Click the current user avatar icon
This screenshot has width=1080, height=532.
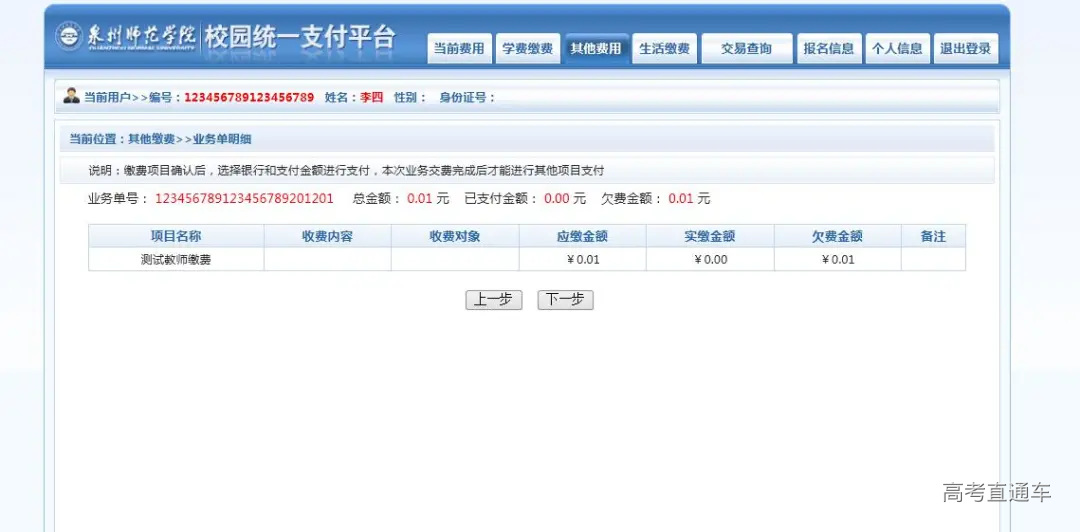72,96
